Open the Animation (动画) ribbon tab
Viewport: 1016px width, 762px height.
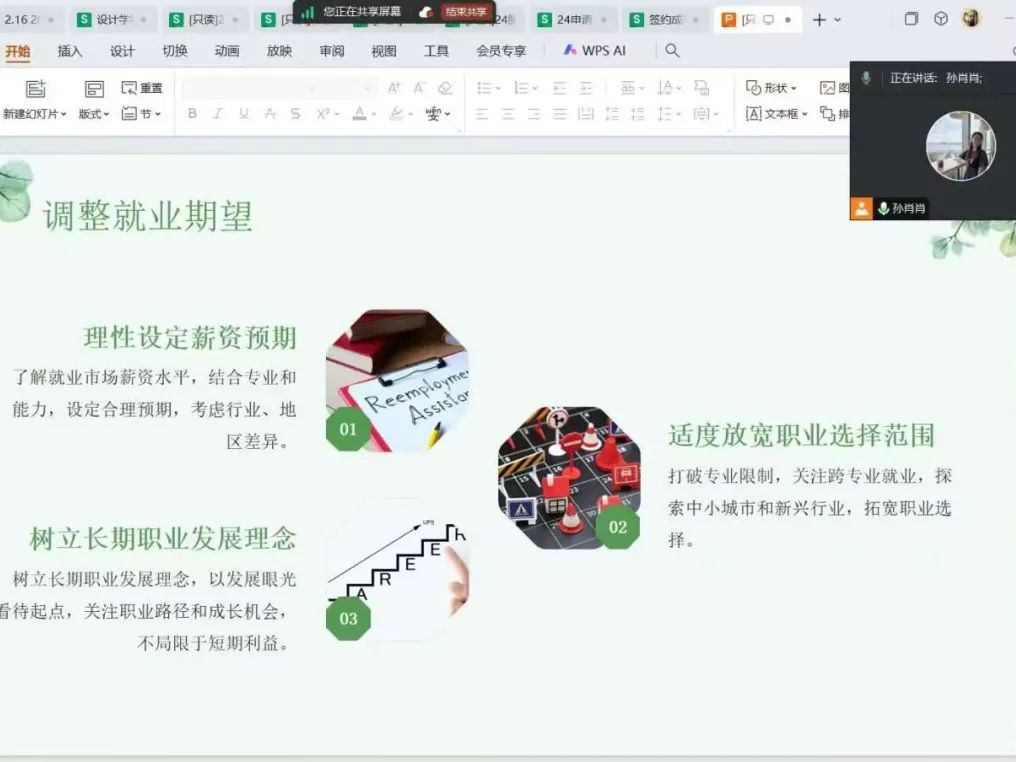(226, 51)
